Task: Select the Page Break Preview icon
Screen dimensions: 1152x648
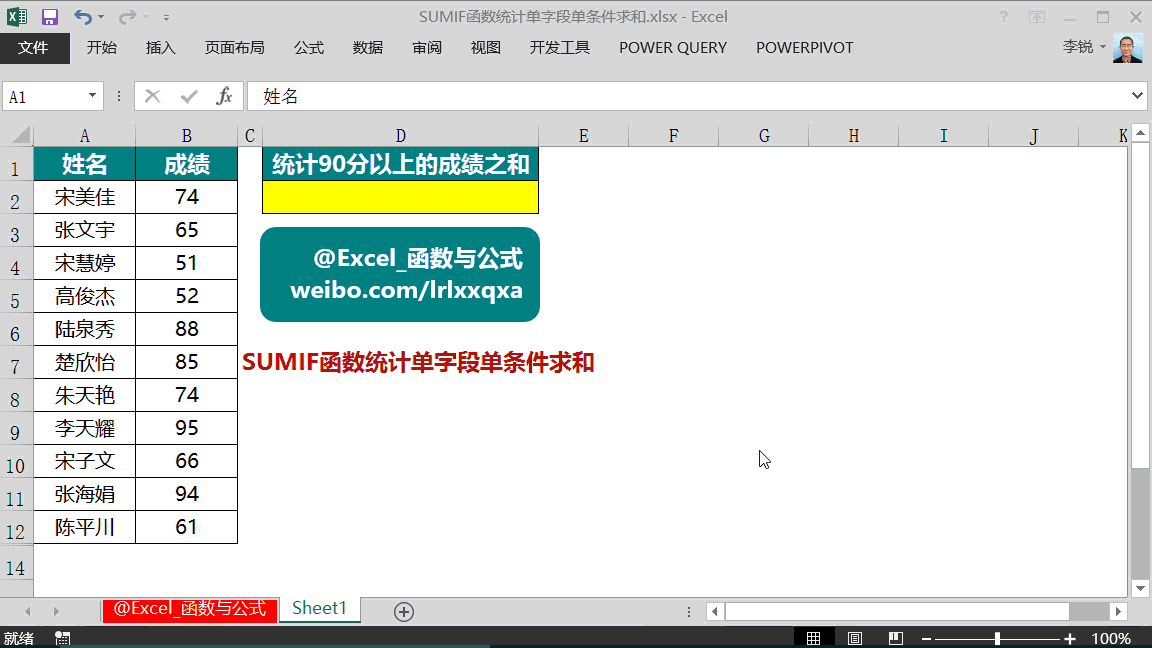Action: coord(895,636)
